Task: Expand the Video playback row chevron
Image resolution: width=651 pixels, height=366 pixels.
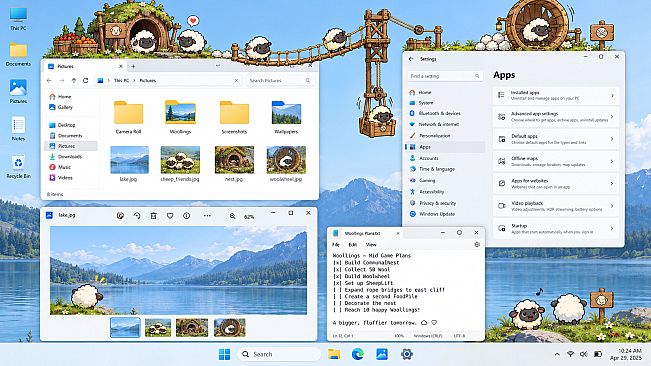Action: (612, 206)
